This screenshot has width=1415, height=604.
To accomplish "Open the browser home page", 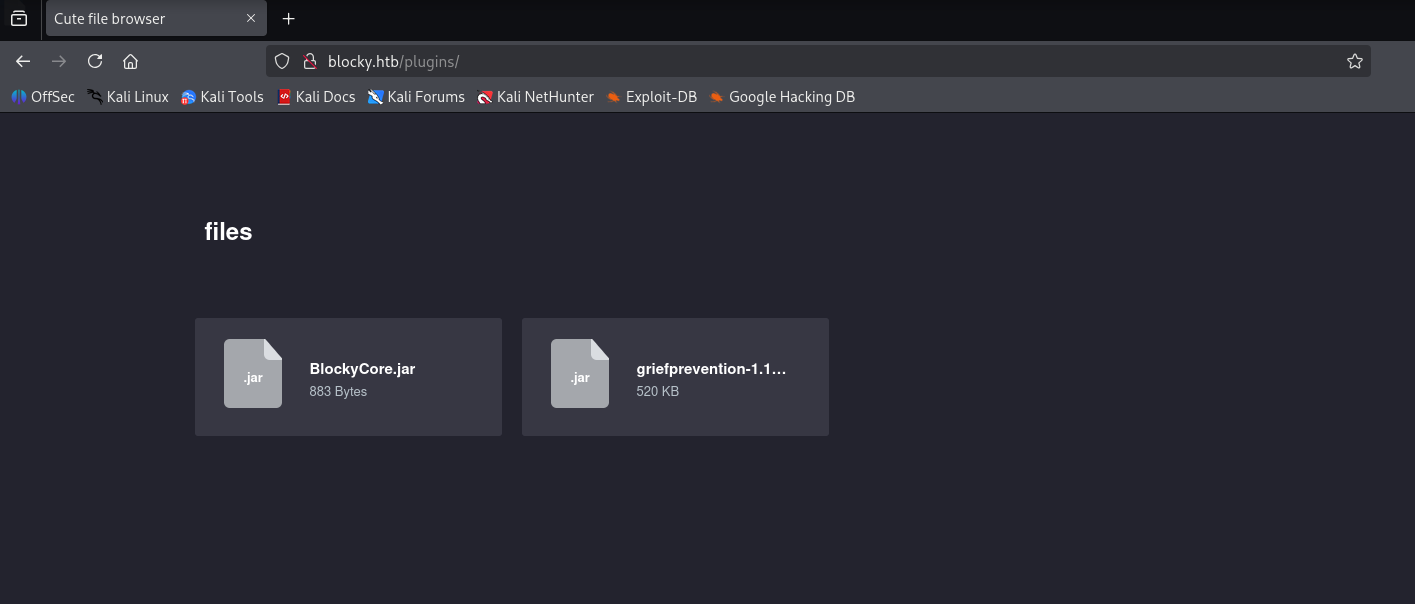I will (x=130, y=61).
